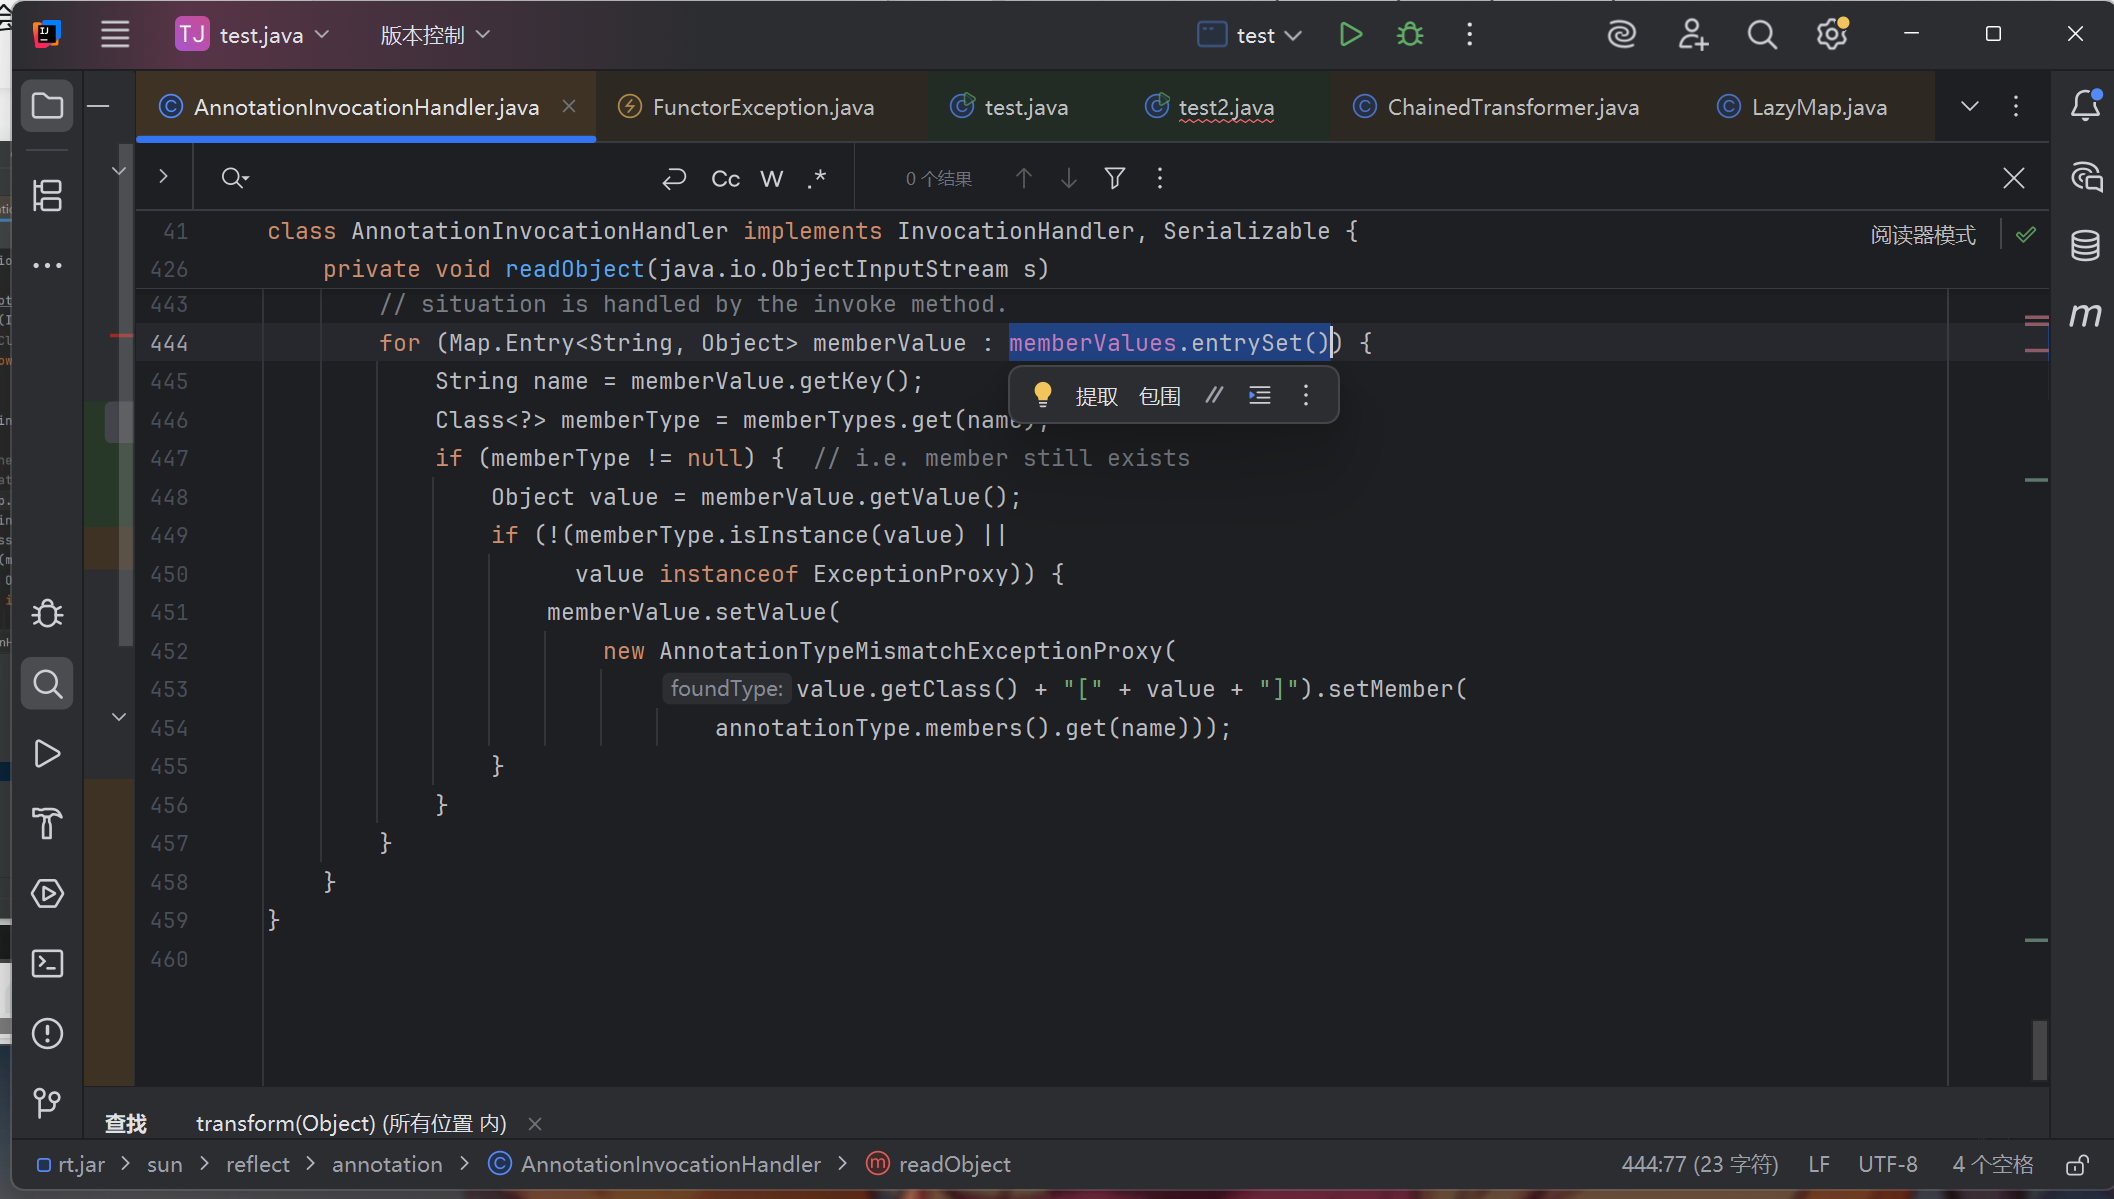
Task: Open the Maven panel on right sidebar
Action: 2085,316
